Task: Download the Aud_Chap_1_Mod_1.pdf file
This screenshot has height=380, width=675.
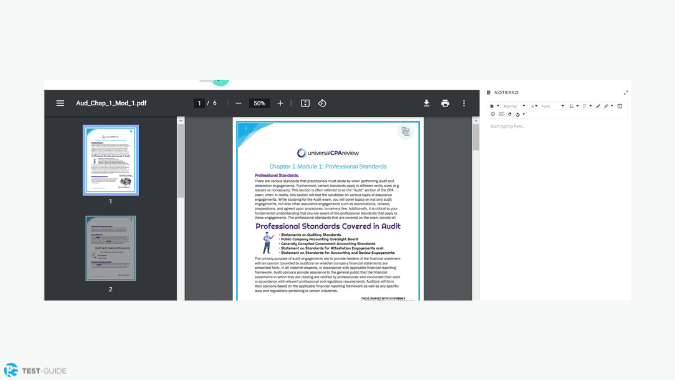Action: [x=426, y=103]
